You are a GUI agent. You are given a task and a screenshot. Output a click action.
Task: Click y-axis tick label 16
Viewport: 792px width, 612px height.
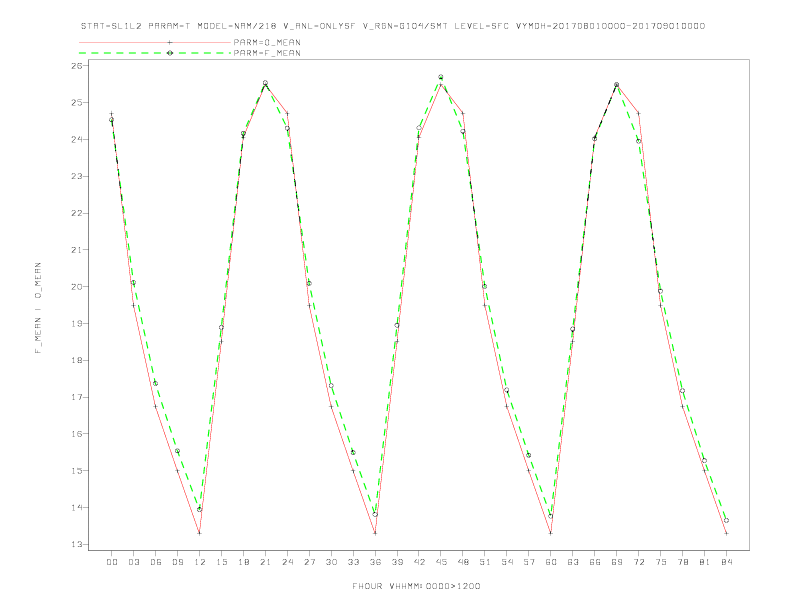pyautogui.click(x=76, y=434)
